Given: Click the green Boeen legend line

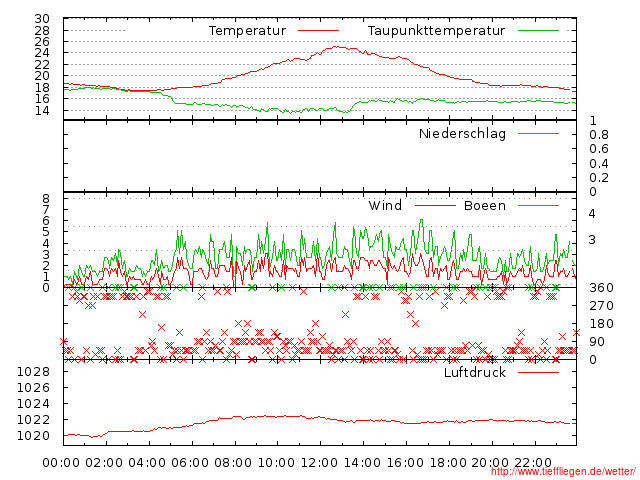Looking at the screenshot, I should point(538,205).
